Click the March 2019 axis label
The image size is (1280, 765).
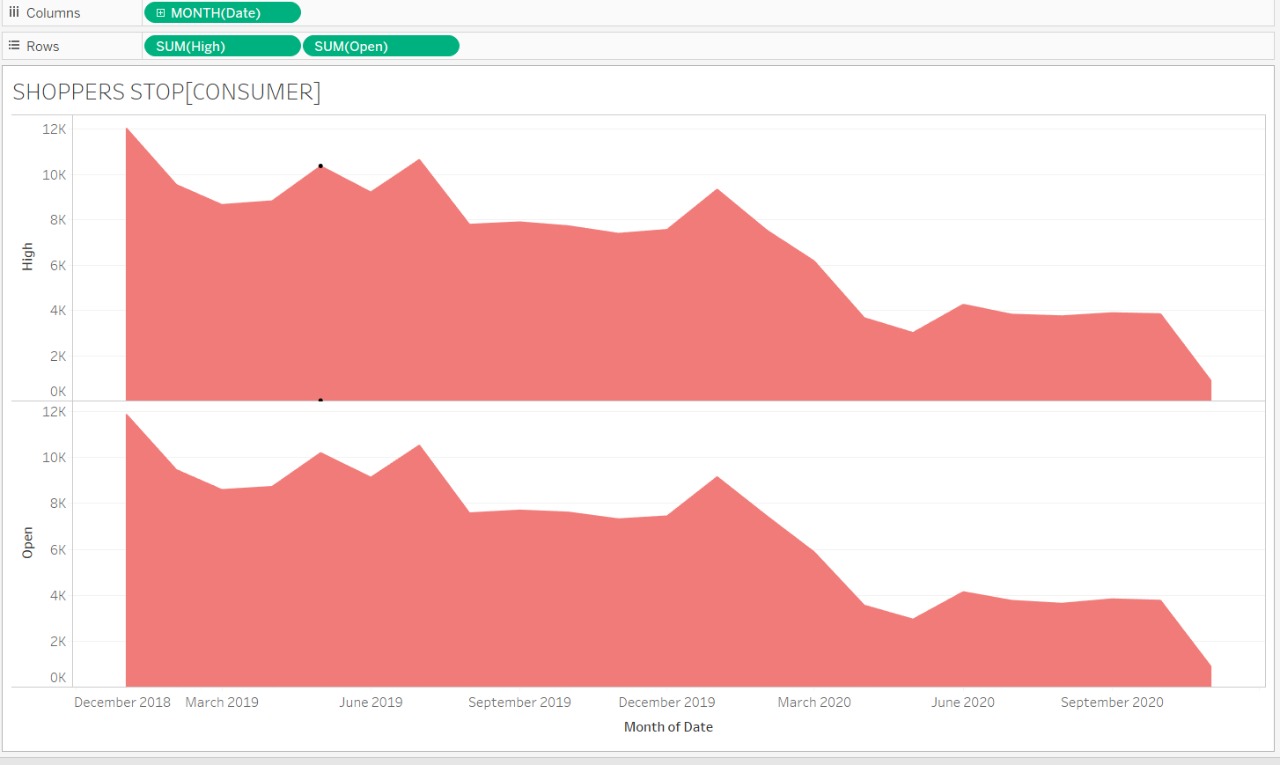click(x=222, y=702)
